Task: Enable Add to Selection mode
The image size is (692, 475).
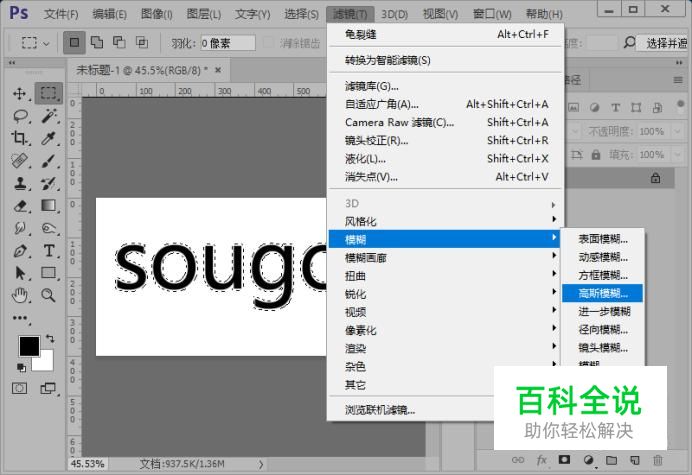Action: [97, 43]
